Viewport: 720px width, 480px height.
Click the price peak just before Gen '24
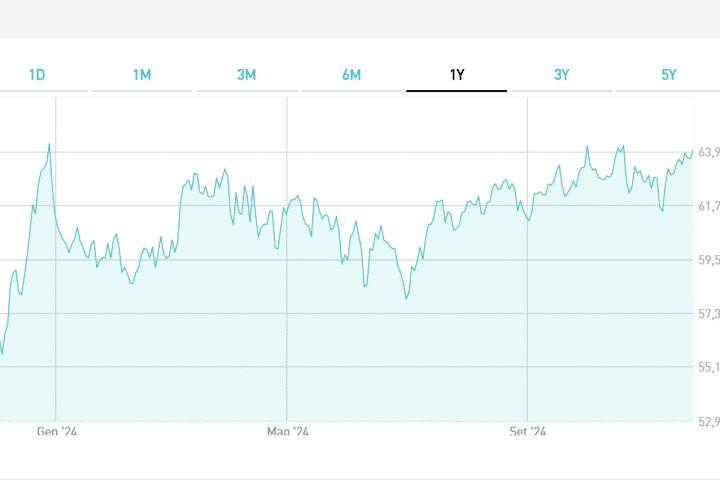pyautogui.click(x=49, y=144)
